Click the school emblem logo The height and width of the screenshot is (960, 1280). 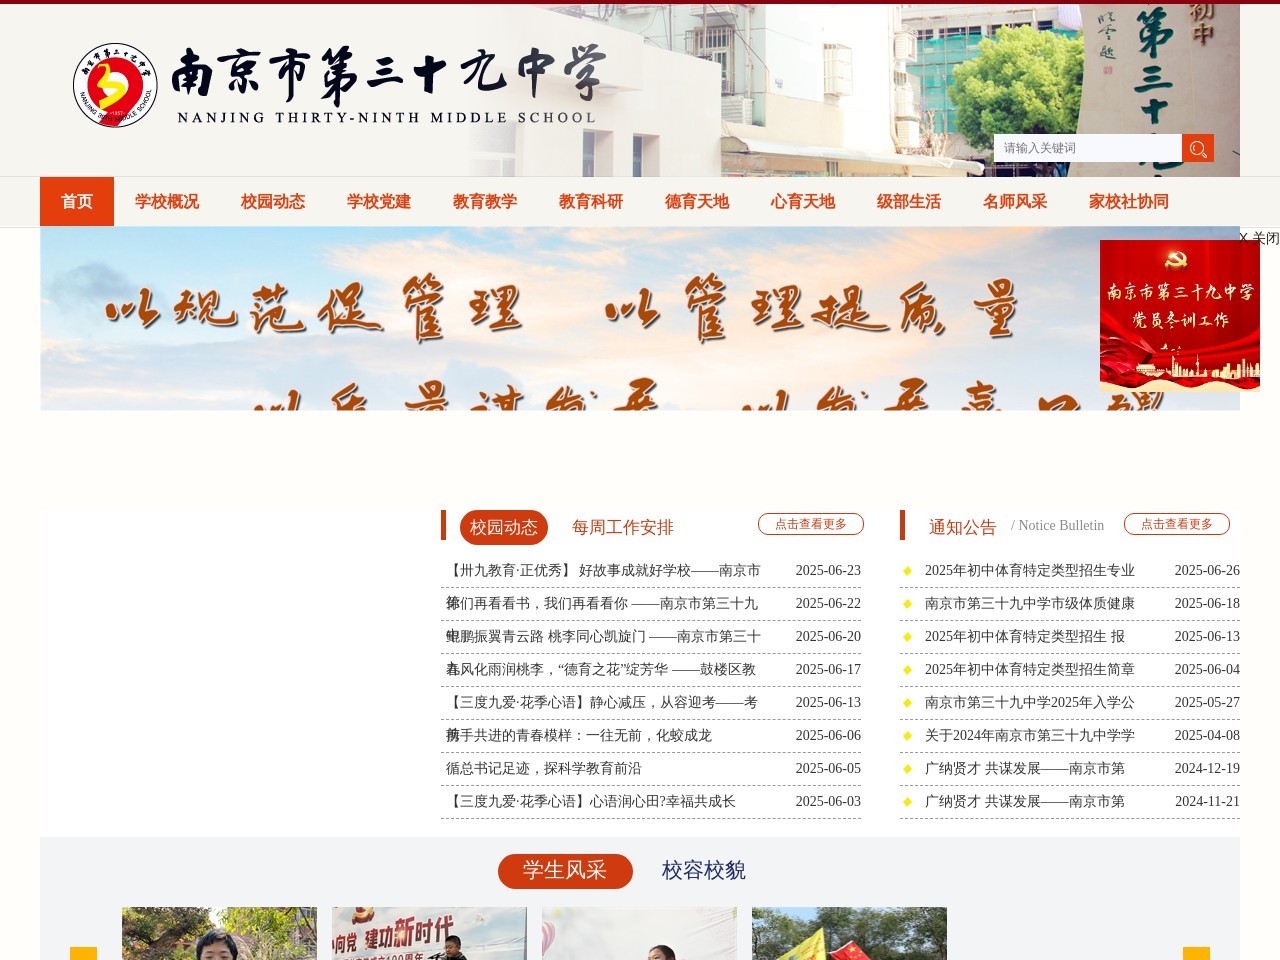(x=115, y=85)
